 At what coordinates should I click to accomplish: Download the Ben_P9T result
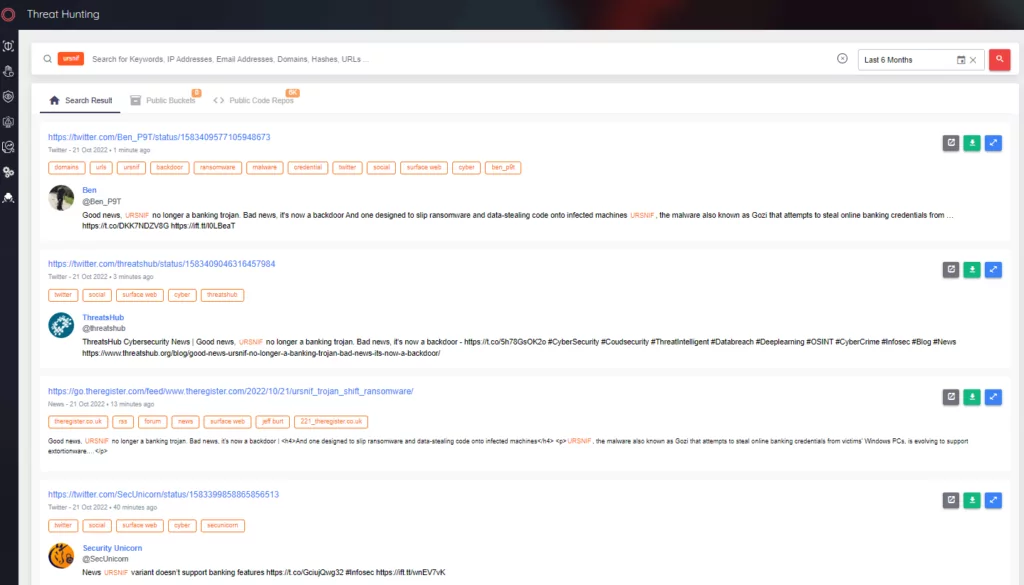972,143
